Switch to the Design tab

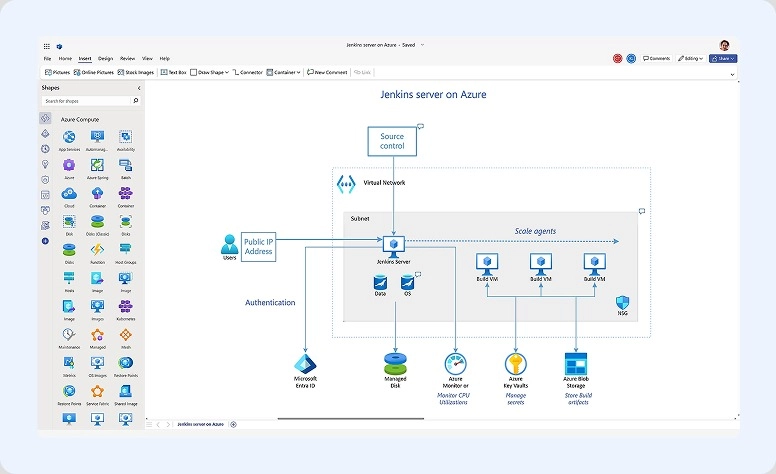click(x=105, y=58)
